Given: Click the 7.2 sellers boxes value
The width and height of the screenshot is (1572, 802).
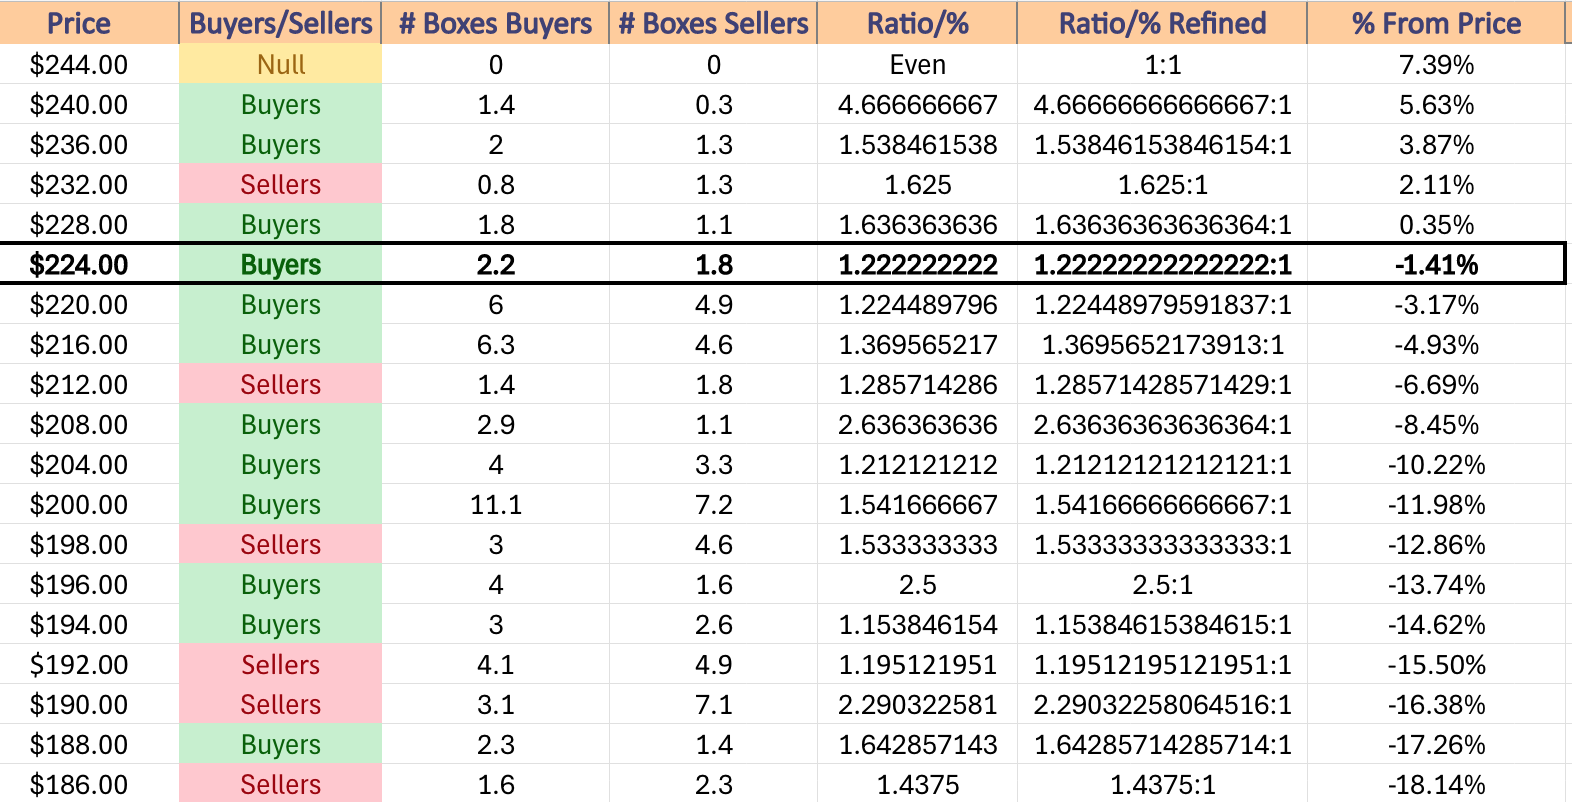Looking at the screenshot, I should 713,504.
